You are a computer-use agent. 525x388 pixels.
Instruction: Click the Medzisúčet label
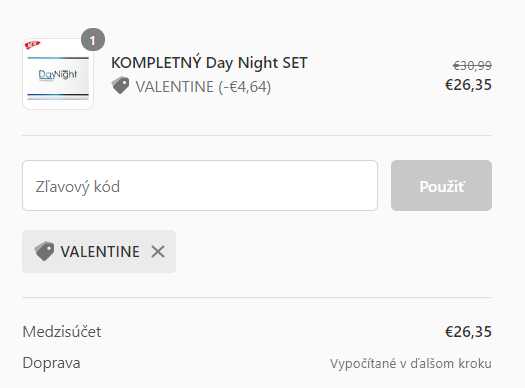pyautogui.click(x=62, y=332)
